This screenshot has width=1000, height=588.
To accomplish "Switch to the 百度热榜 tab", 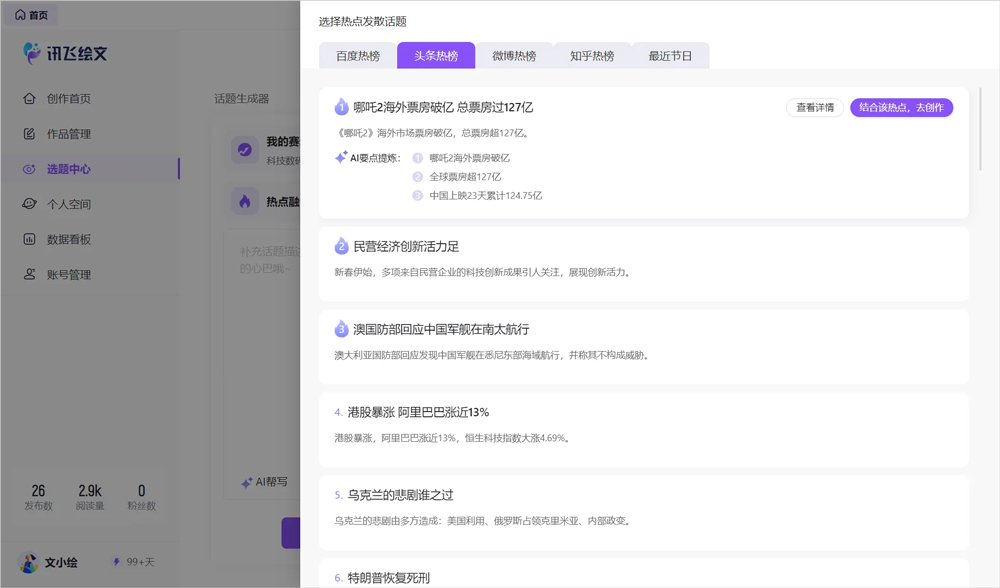I will pos(358,56).
